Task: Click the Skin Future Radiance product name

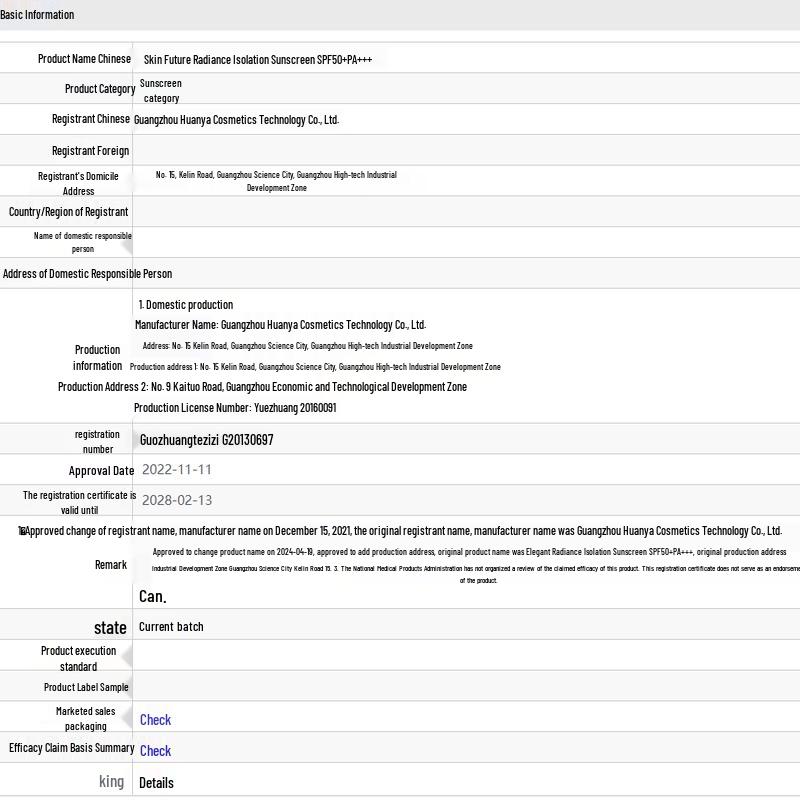Action: (257, 60)
